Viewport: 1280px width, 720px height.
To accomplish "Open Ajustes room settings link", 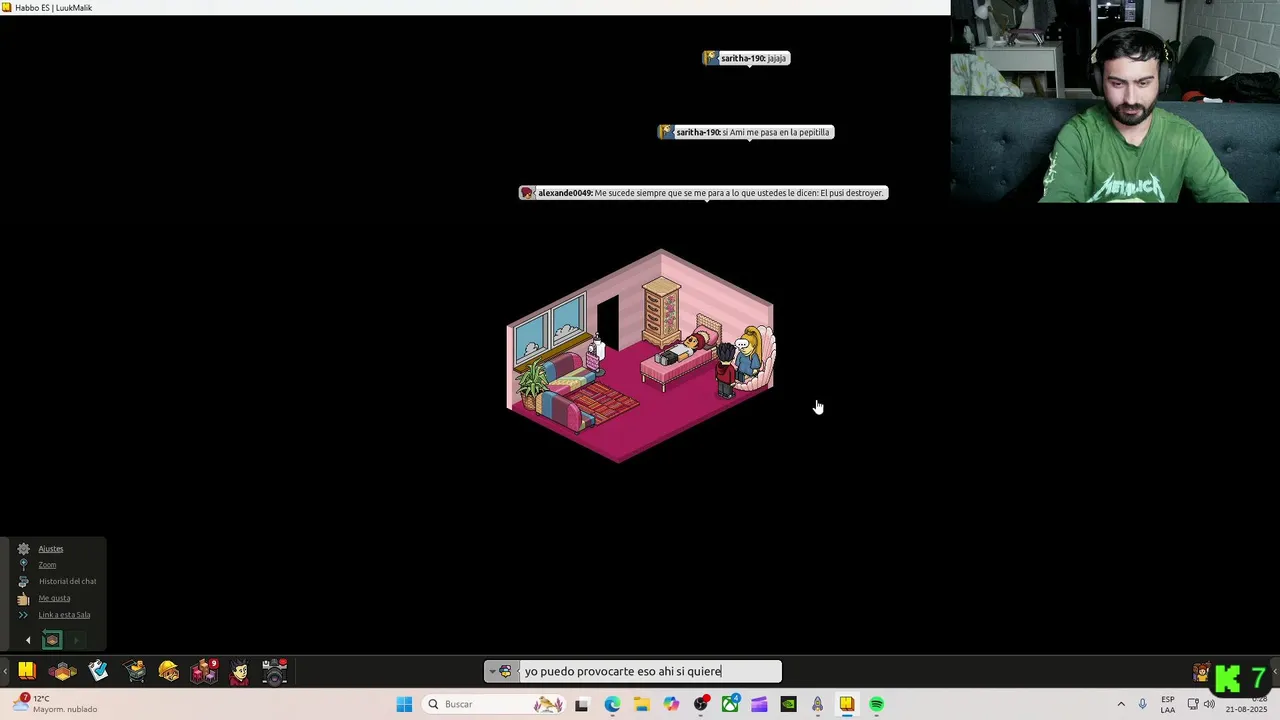I will click(51, 548).
